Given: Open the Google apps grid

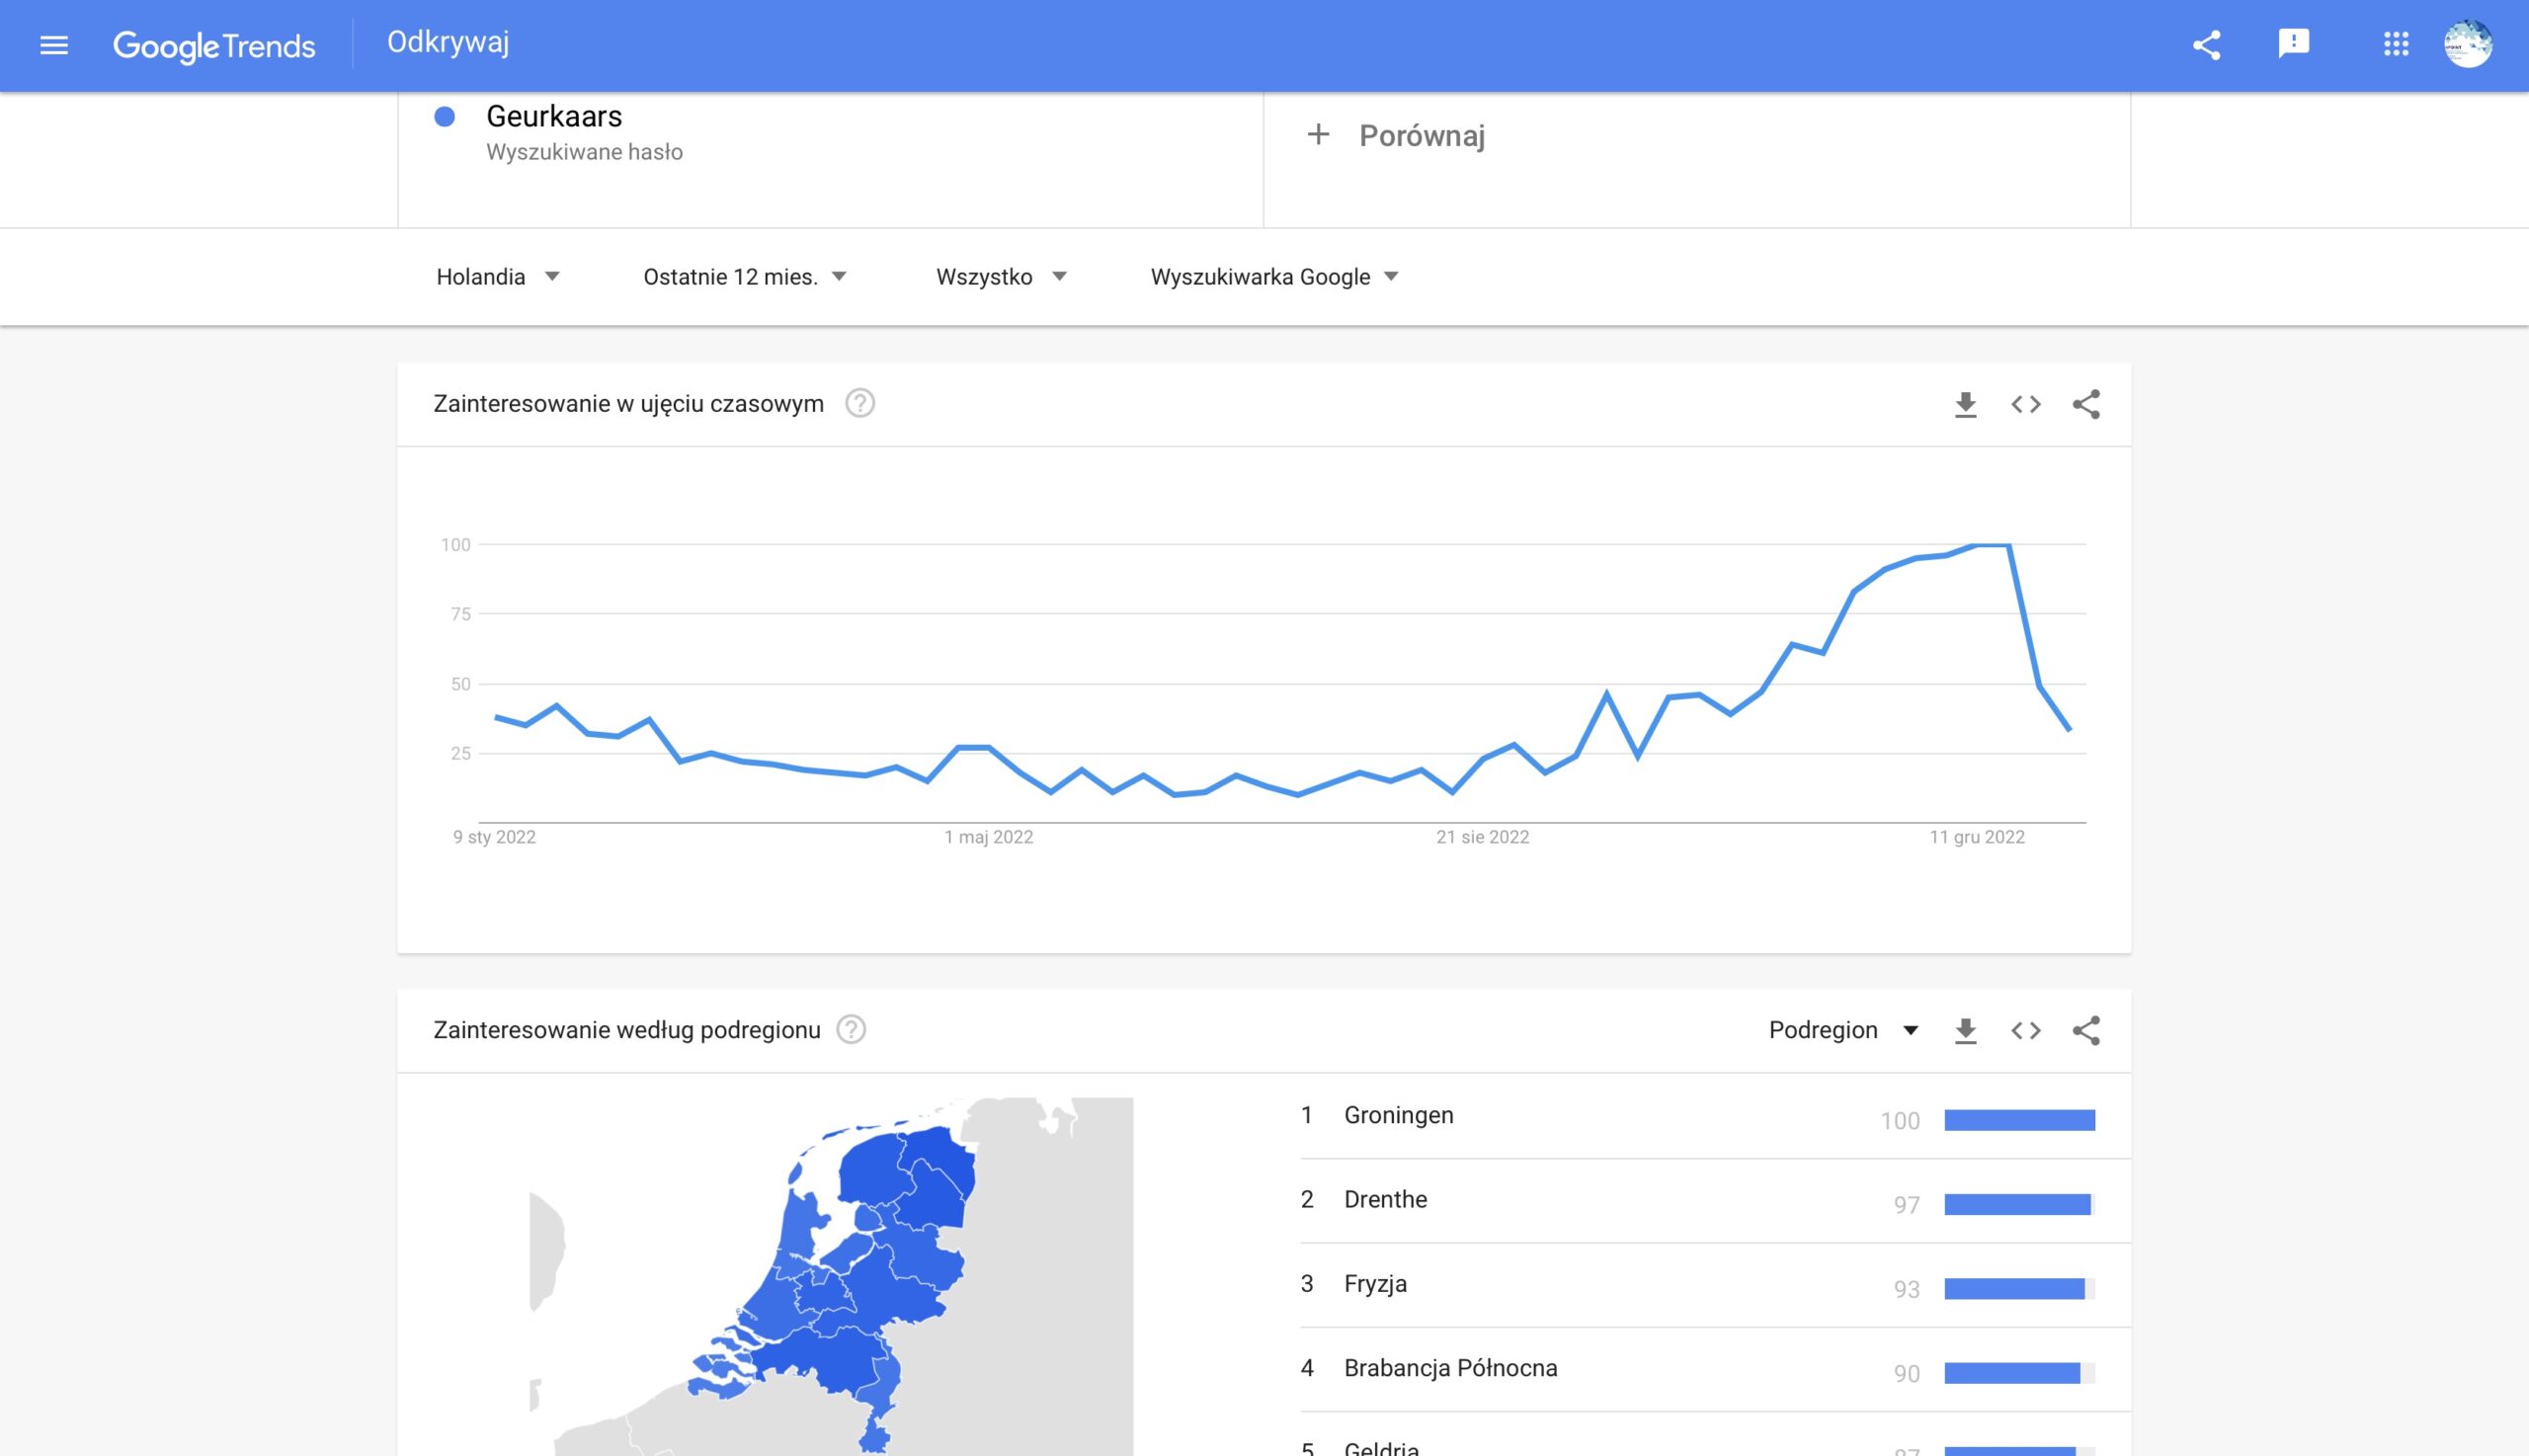Looking at the screenshot, I should tap(2395, 44).
